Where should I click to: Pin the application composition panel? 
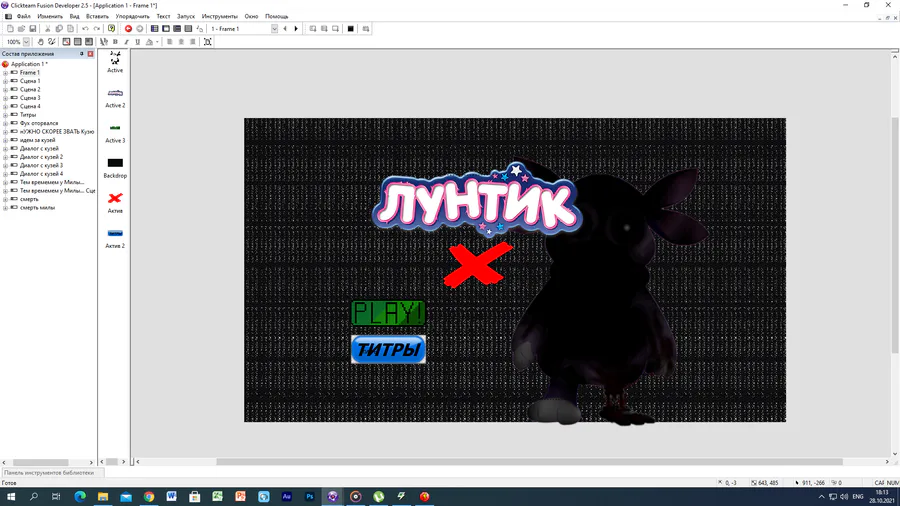[x=82, y=54]
